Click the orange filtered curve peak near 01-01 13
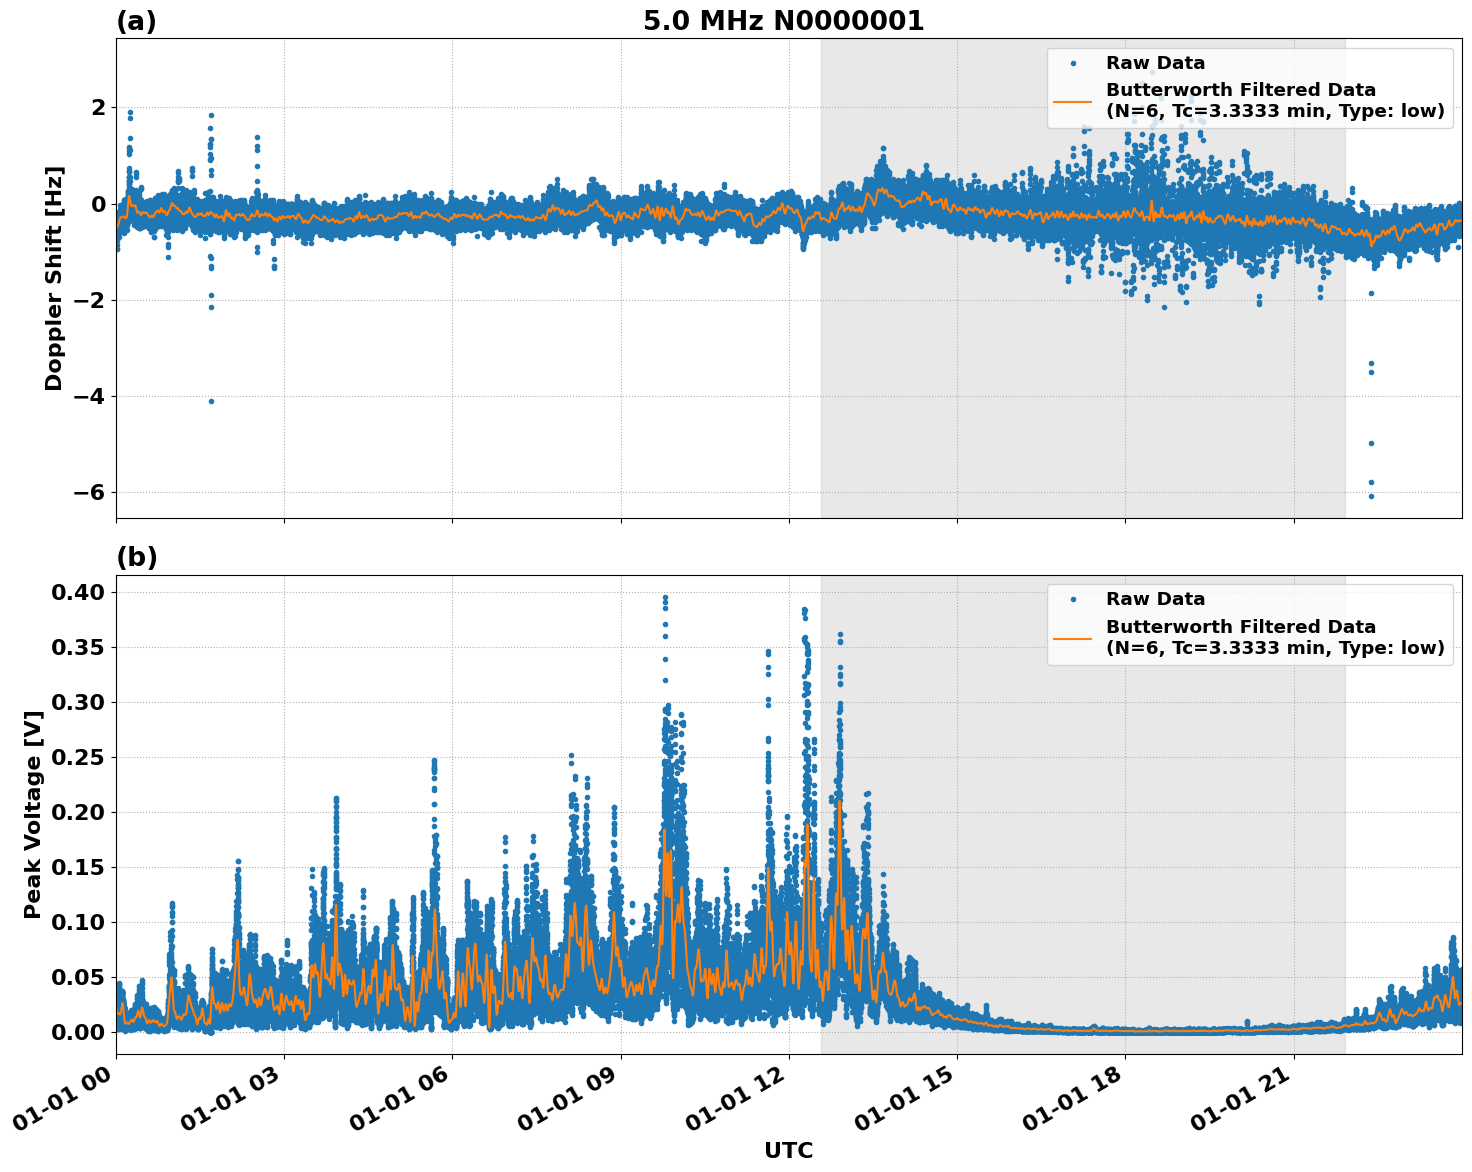The width and height of the screenshot is (1472, 1172). pyautogui.click(x=840, y=800)
